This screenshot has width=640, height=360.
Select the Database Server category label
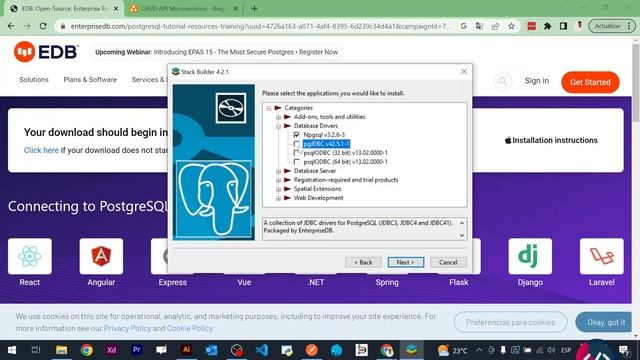click(x=315, y=171)
